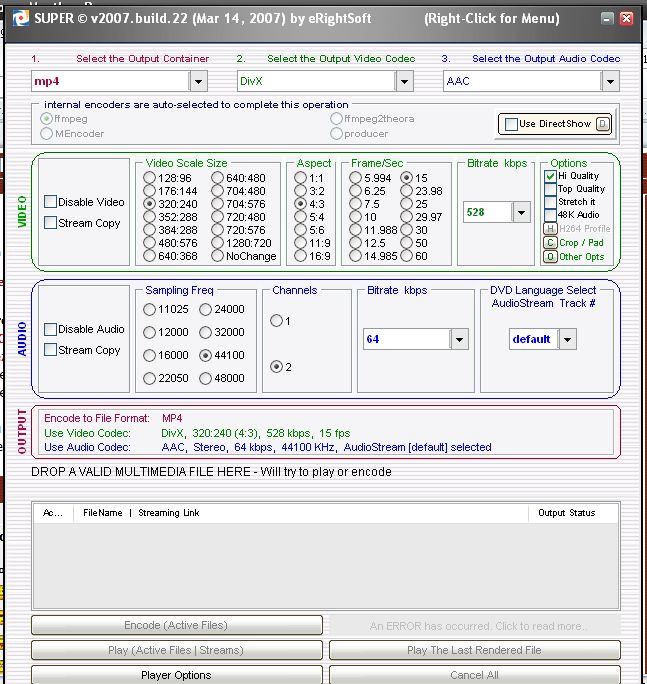Image resolution: width=647 pixels, height=684 pixels.
Task: Open Crop / Pad via C icon
Action: [550, 243]
